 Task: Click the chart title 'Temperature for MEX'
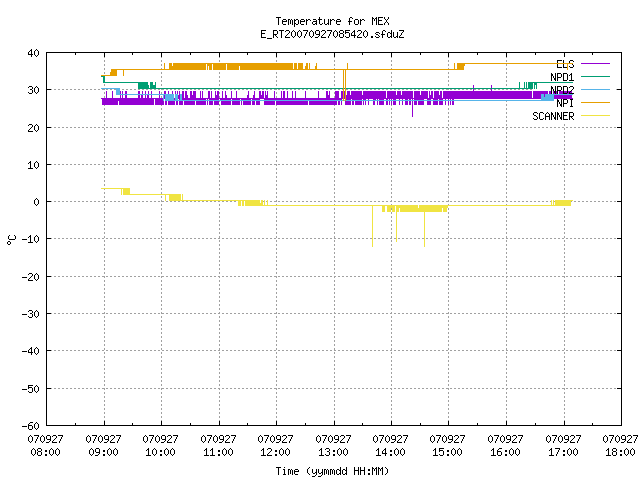coord(332,21)
